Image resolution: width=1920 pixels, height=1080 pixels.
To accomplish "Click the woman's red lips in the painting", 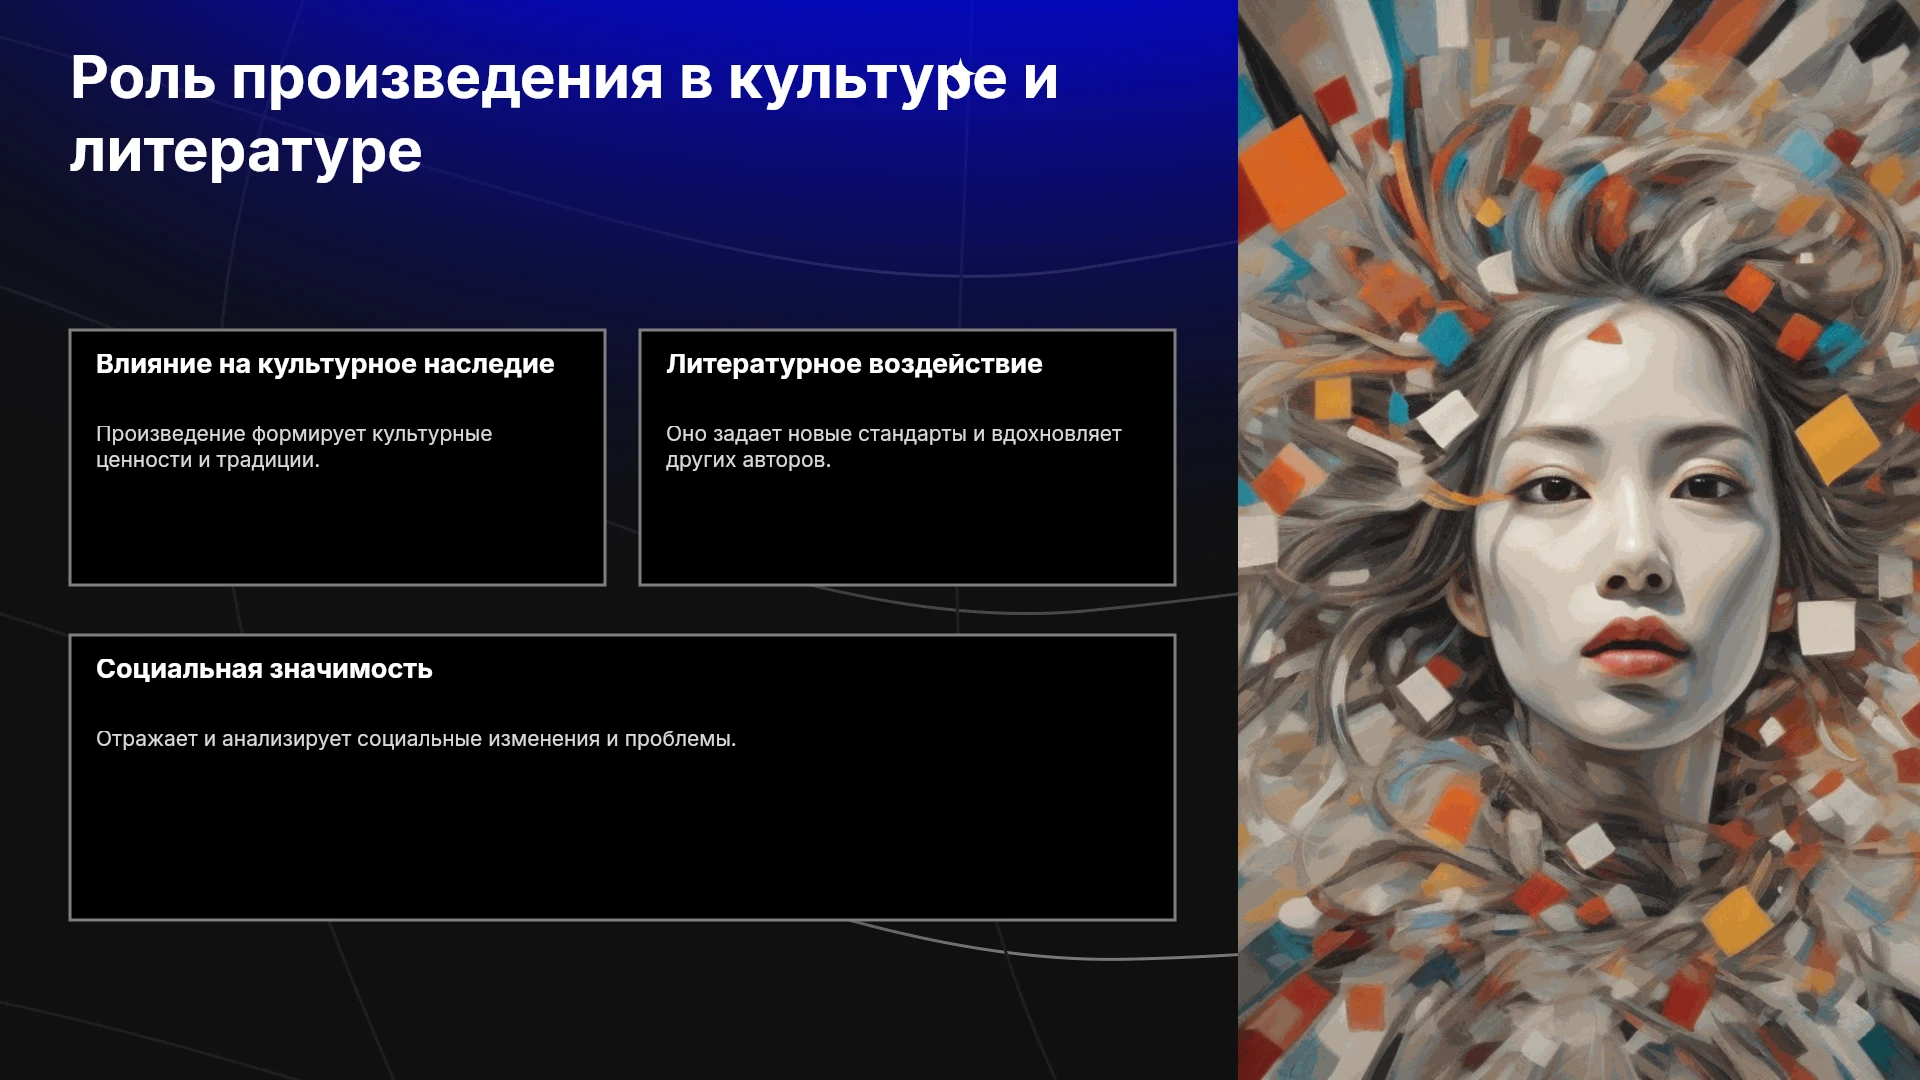I will [1634, 647].
